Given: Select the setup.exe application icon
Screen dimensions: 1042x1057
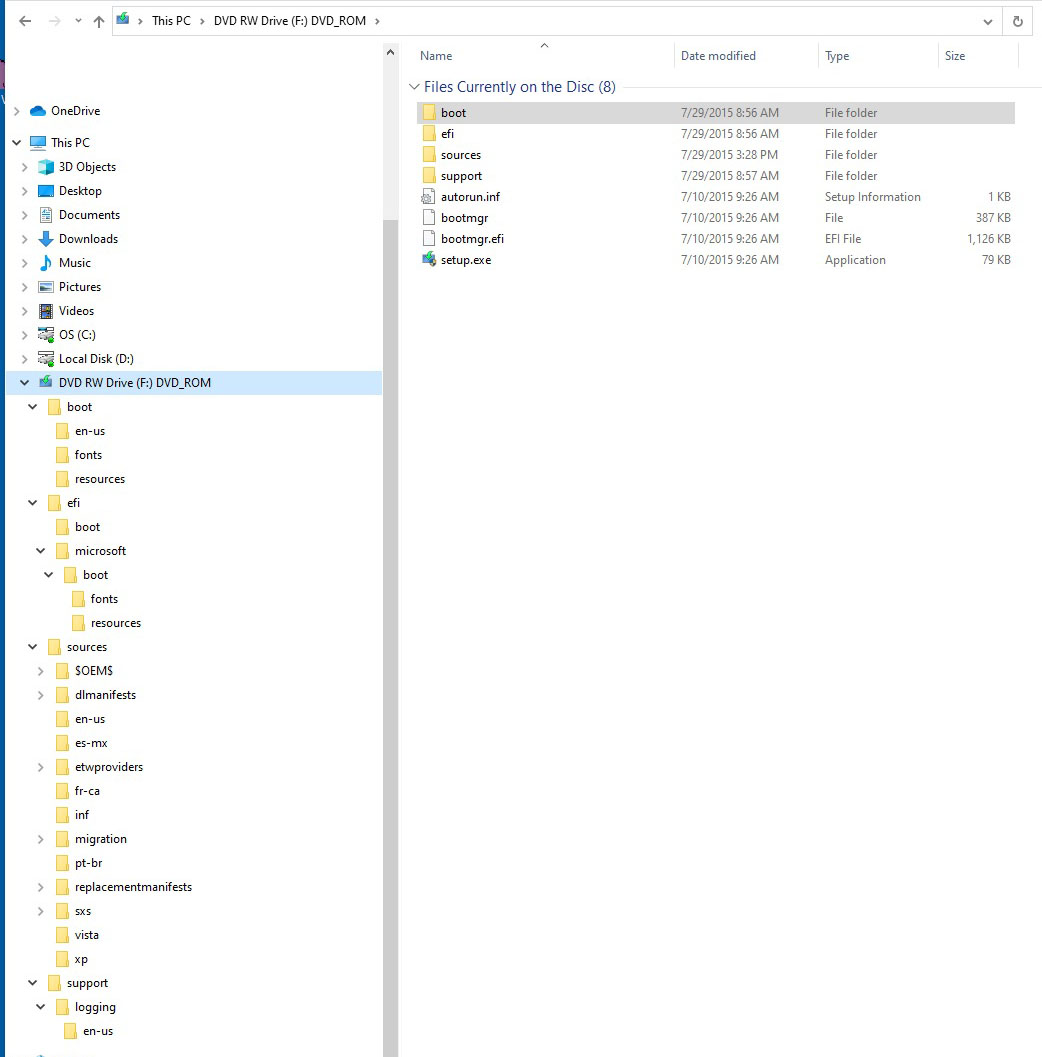Looking at the screenshot, I should [429, 260].
